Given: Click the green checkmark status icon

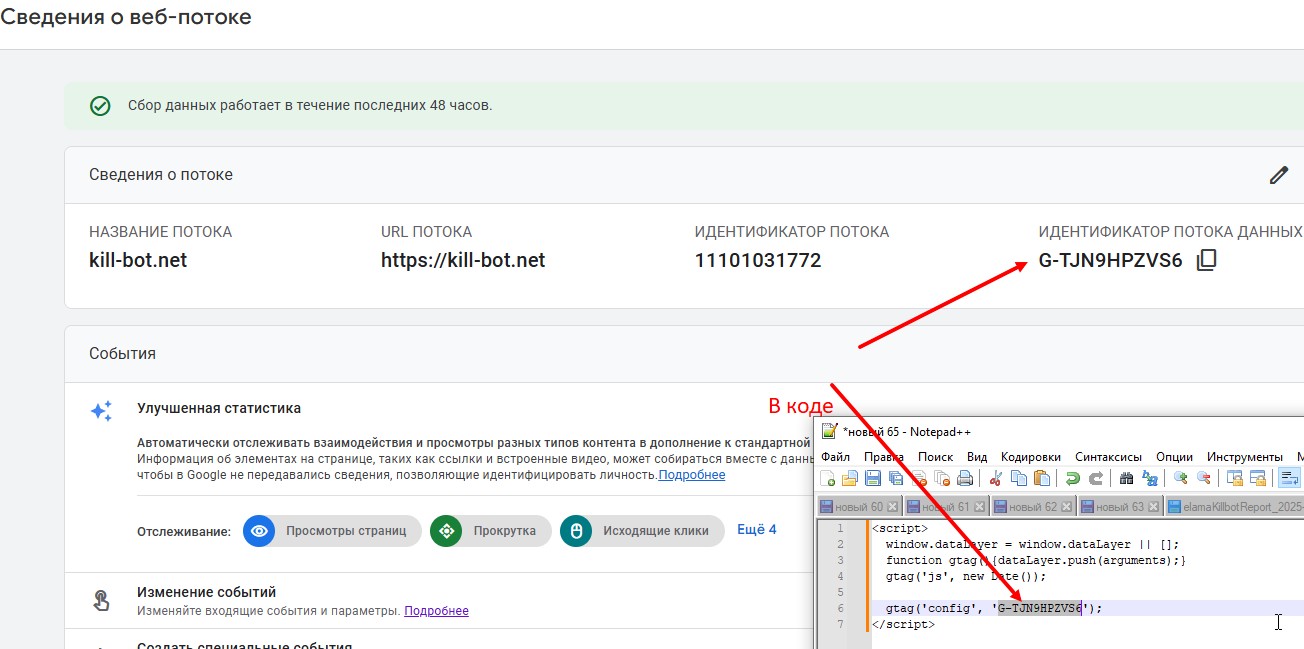Looking at the screenshot, I should (x=100, y=106).
